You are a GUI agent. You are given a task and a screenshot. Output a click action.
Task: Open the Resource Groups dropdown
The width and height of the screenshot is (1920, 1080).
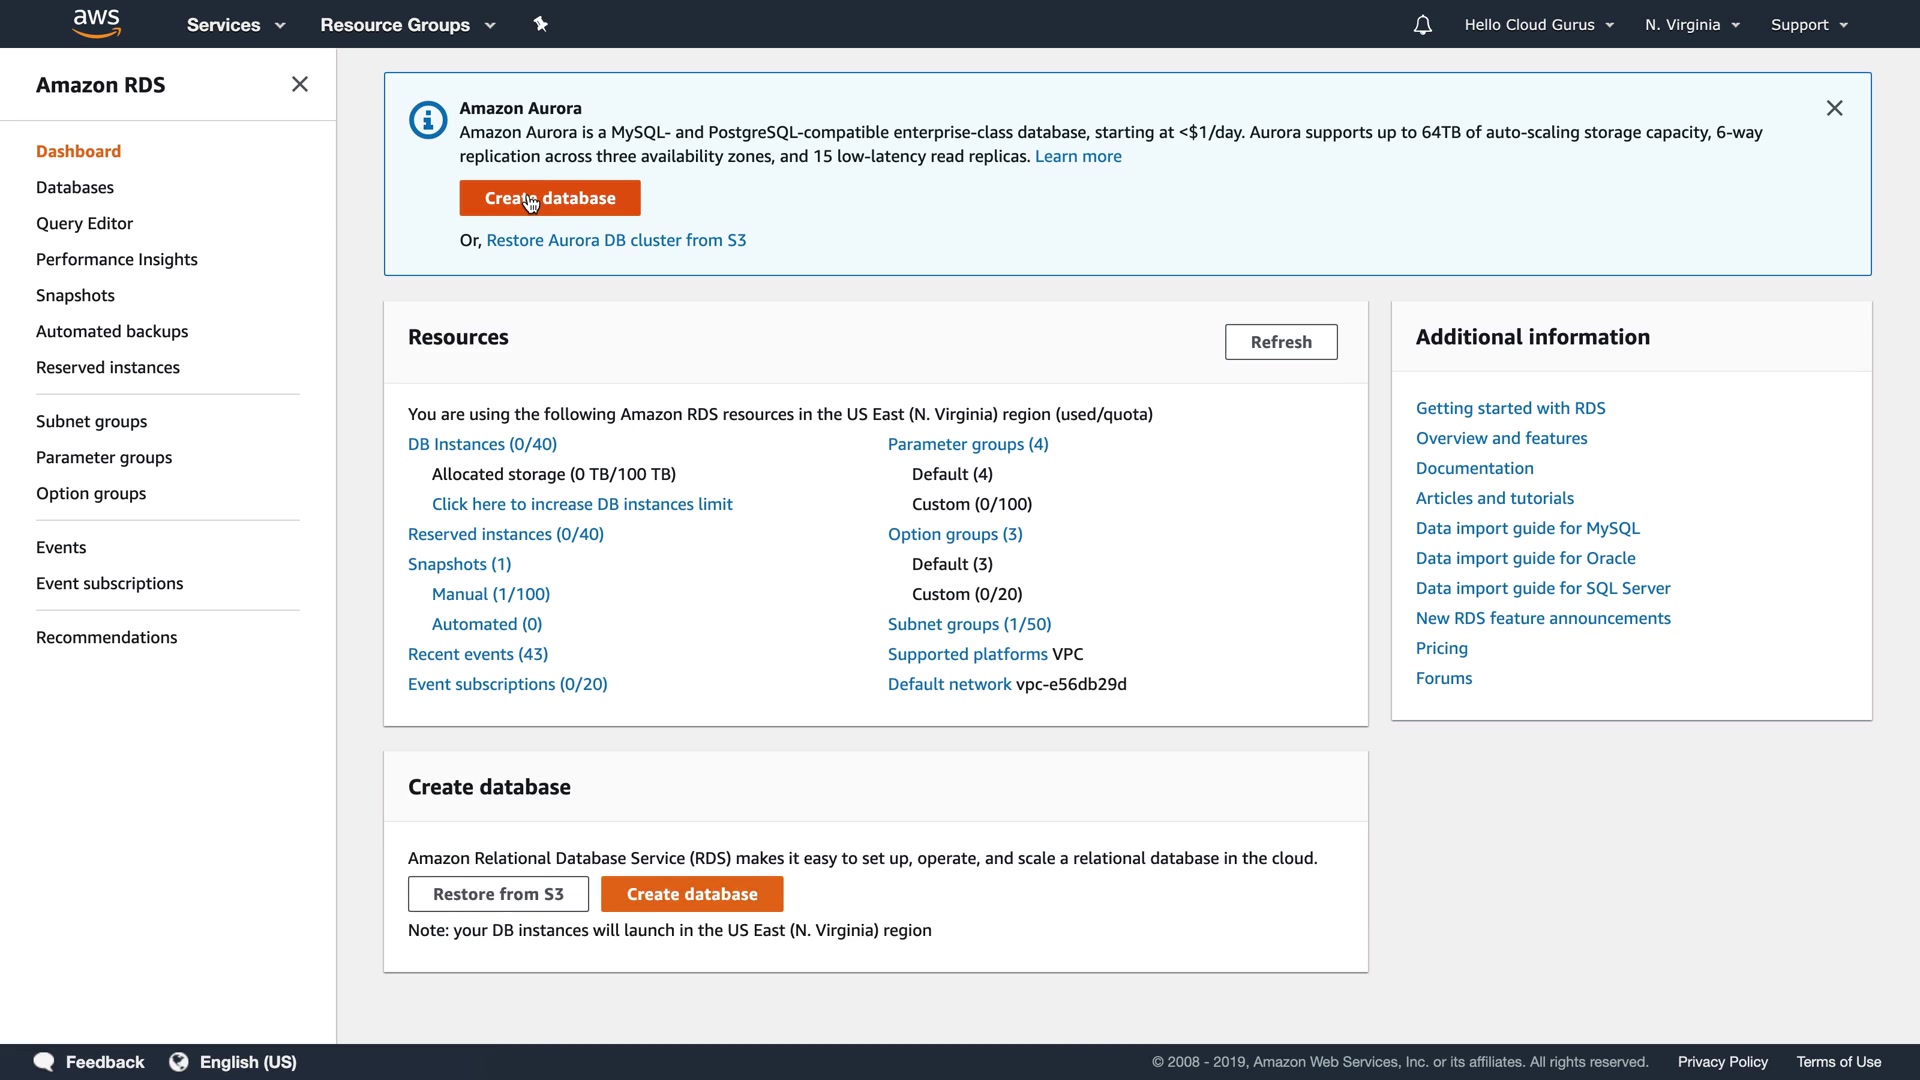[x=407, y=25]
